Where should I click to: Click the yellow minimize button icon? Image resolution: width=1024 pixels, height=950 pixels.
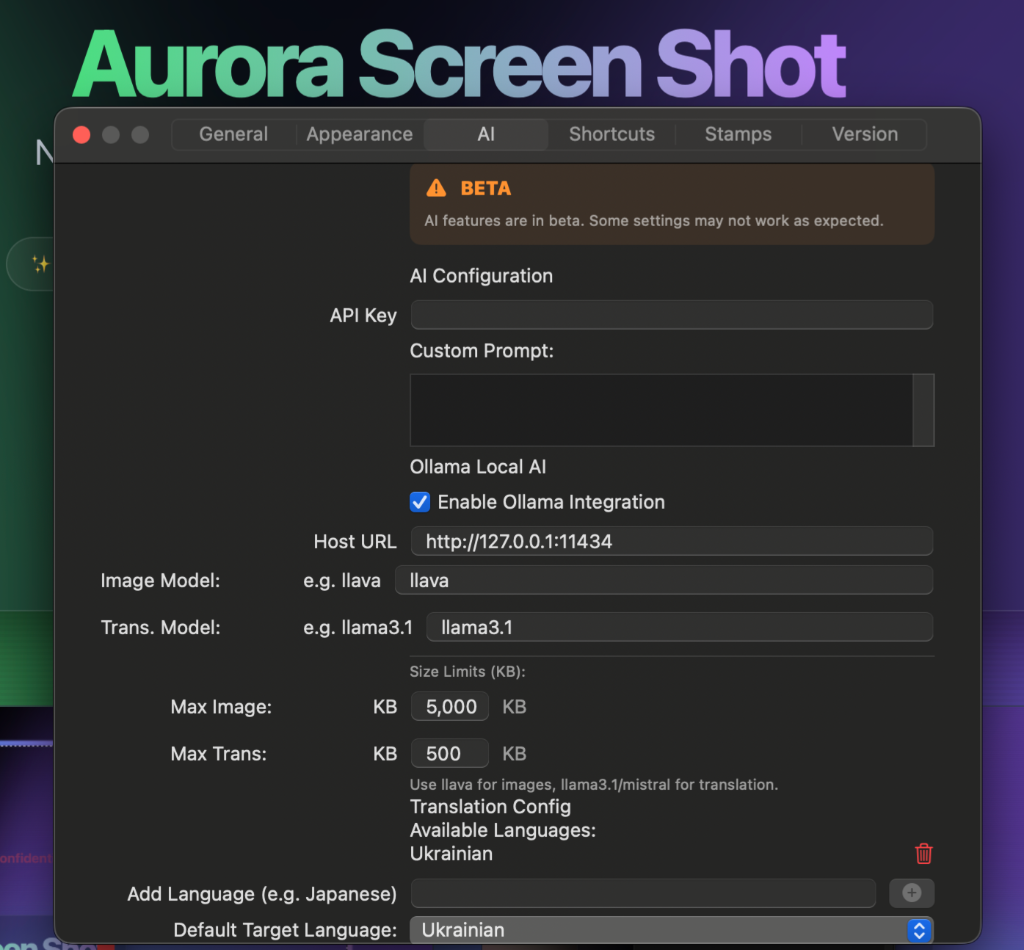110,134
